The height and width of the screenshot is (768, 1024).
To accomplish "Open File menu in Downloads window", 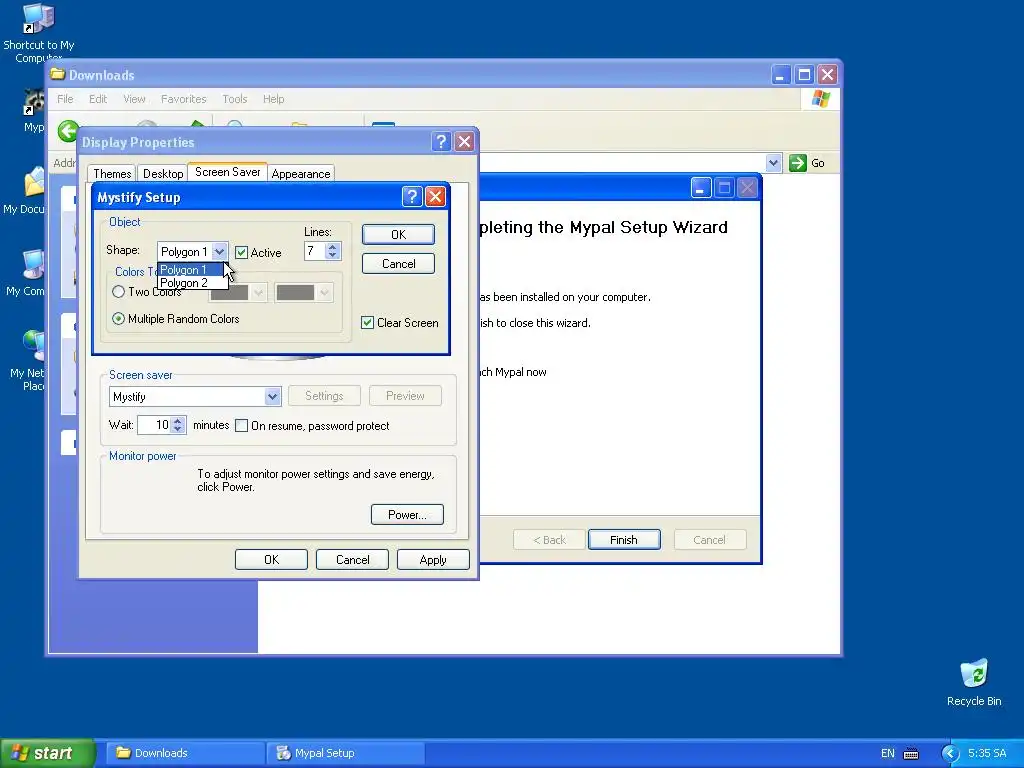I will [x=65, y=99].
